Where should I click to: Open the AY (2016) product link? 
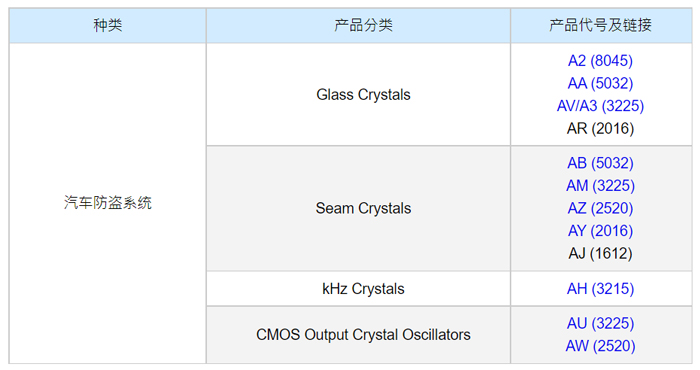tap(600, 231)
